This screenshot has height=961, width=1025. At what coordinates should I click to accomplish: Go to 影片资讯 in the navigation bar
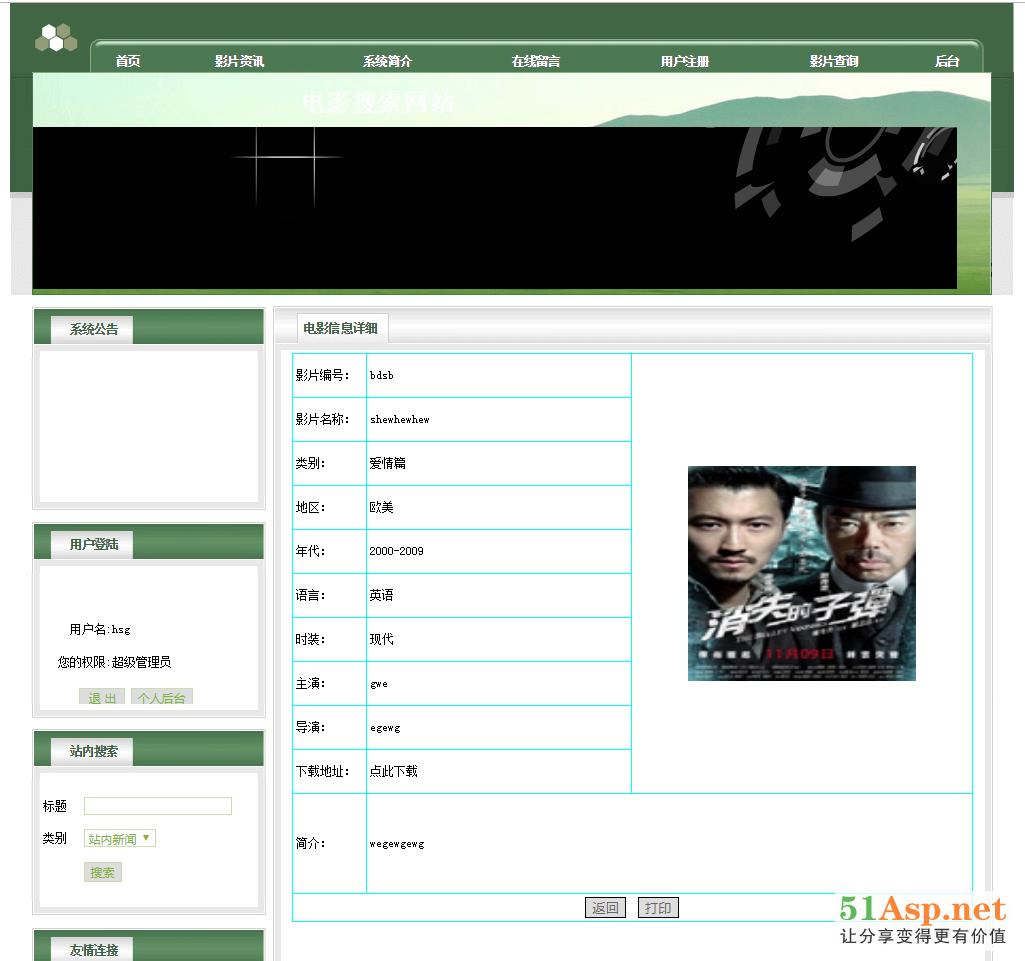[x=239, y=61]
